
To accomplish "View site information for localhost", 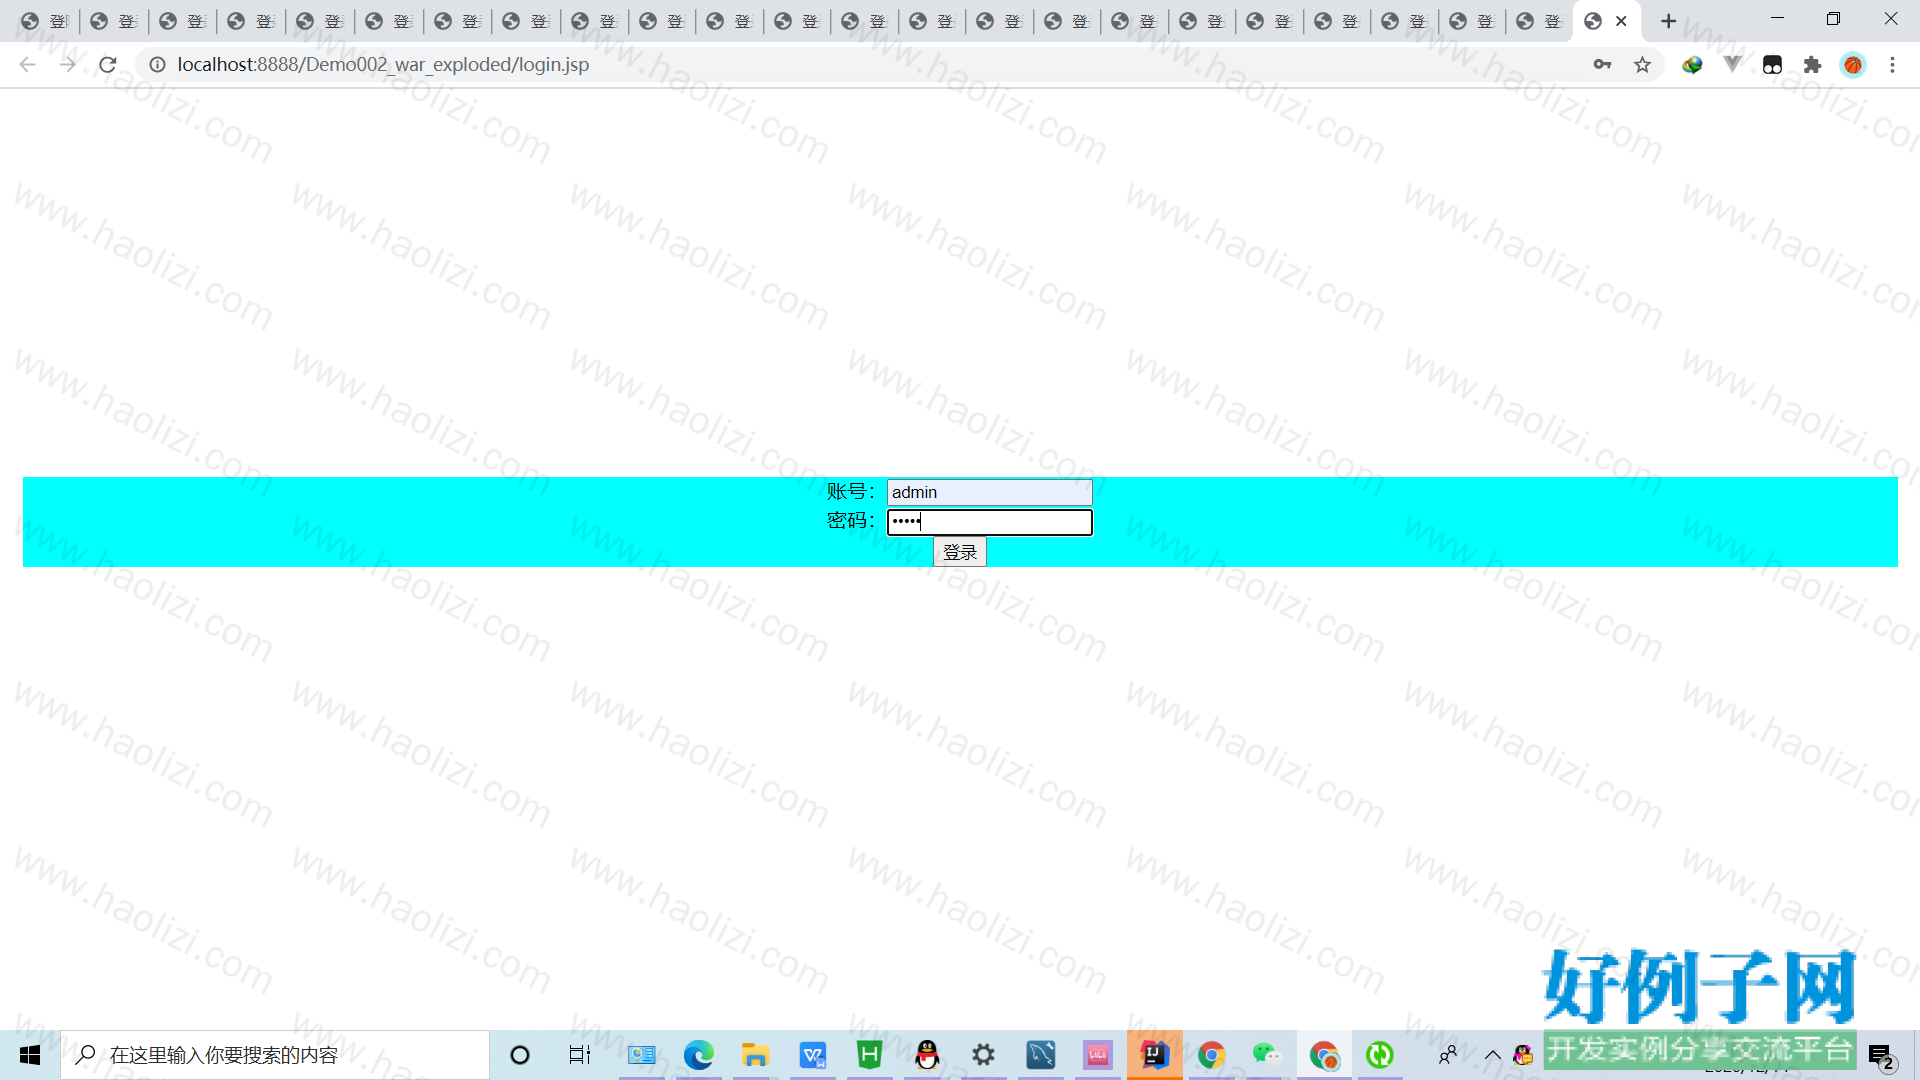I will pos(157,65).
